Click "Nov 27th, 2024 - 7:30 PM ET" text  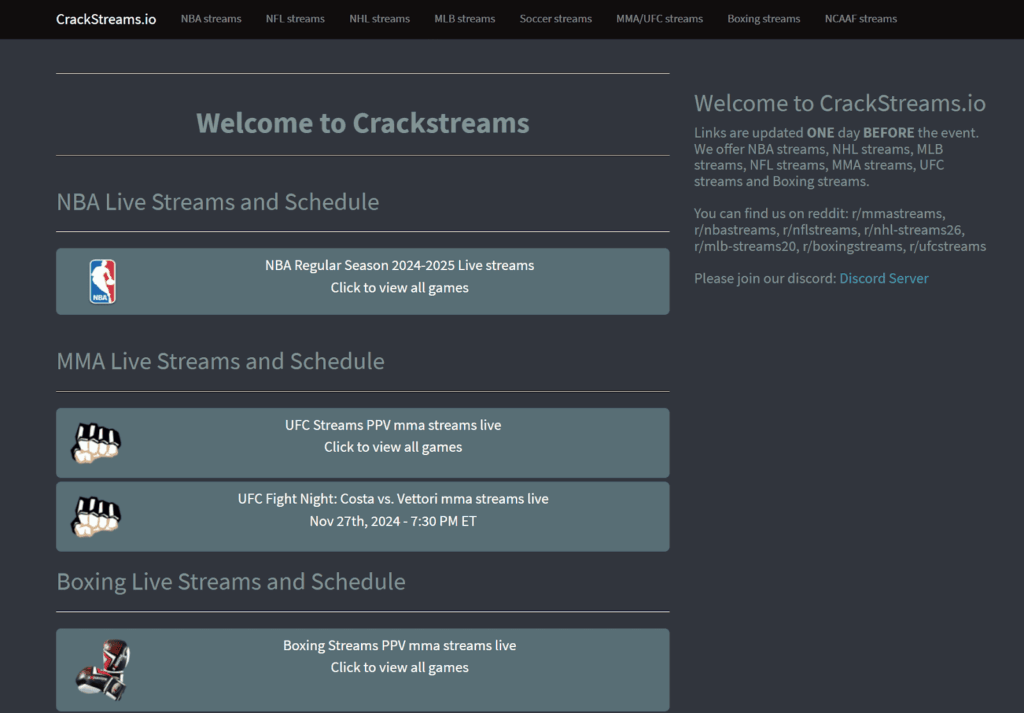(x=392, y=521)
